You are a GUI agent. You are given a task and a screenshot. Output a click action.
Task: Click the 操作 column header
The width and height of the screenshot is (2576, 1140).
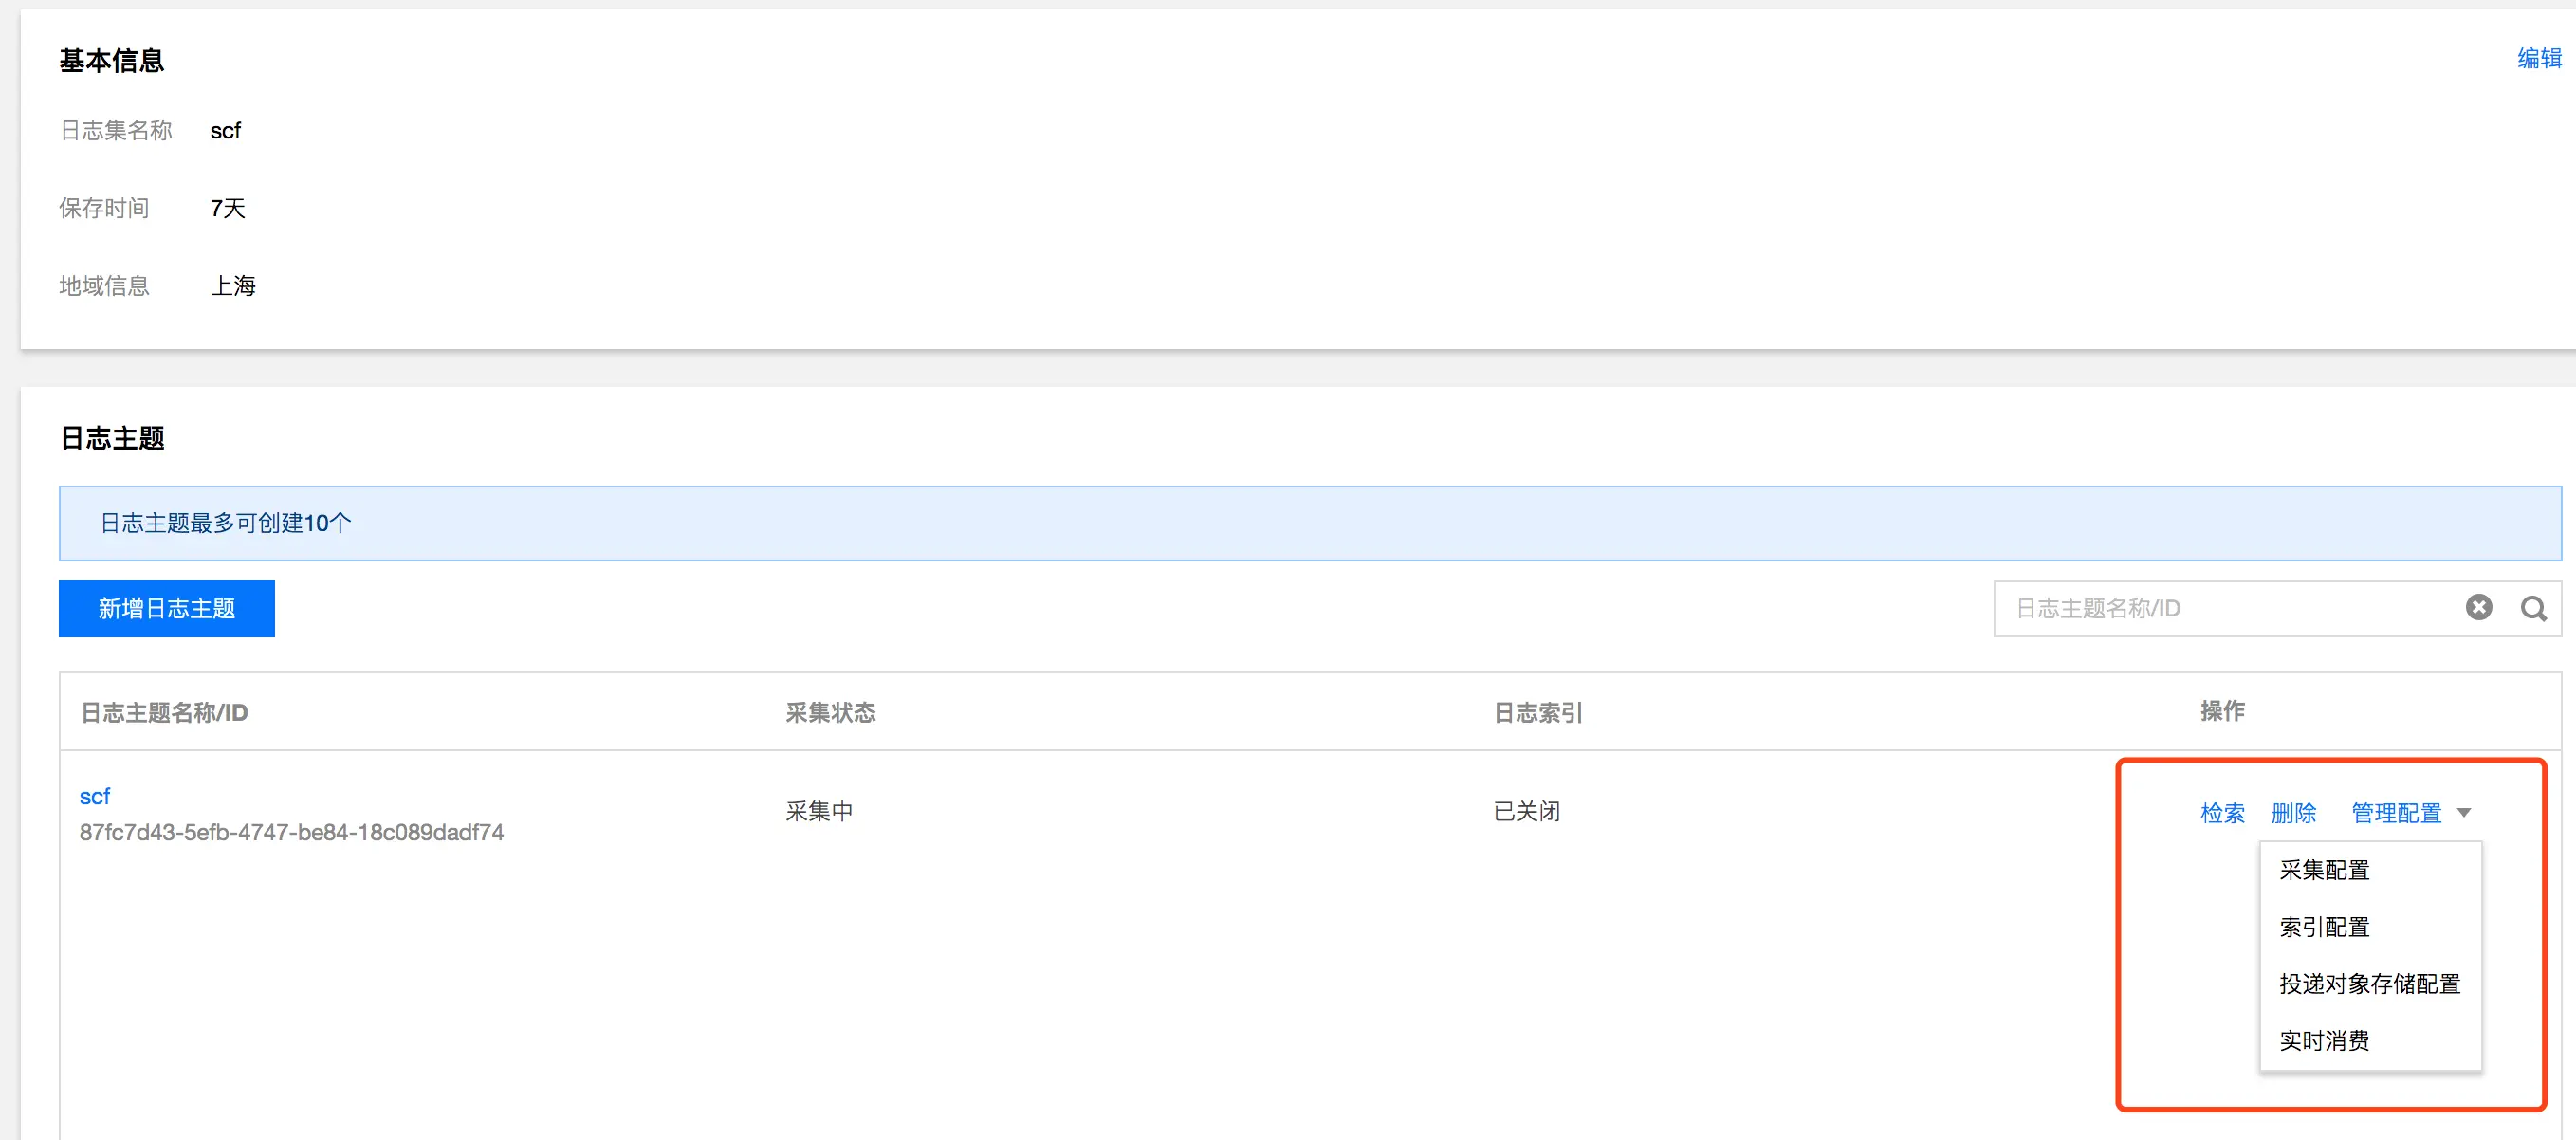2222,710
